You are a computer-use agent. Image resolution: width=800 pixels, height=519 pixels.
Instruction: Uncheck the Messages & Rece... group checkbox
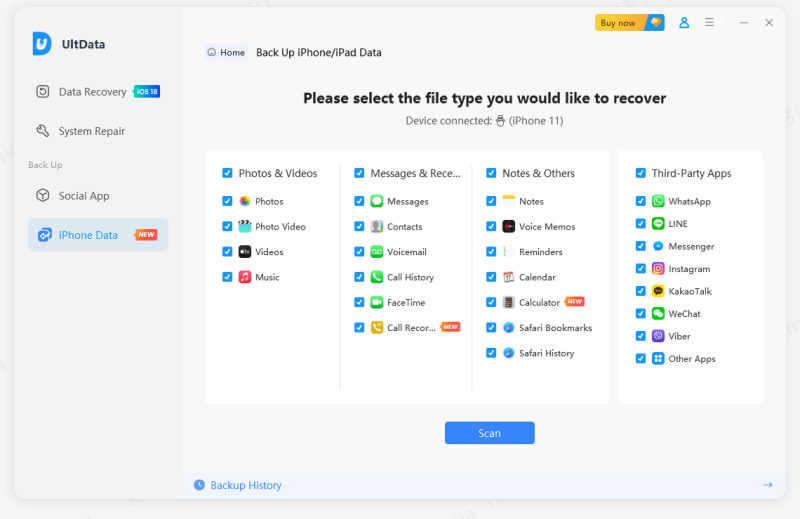[359, 173]
